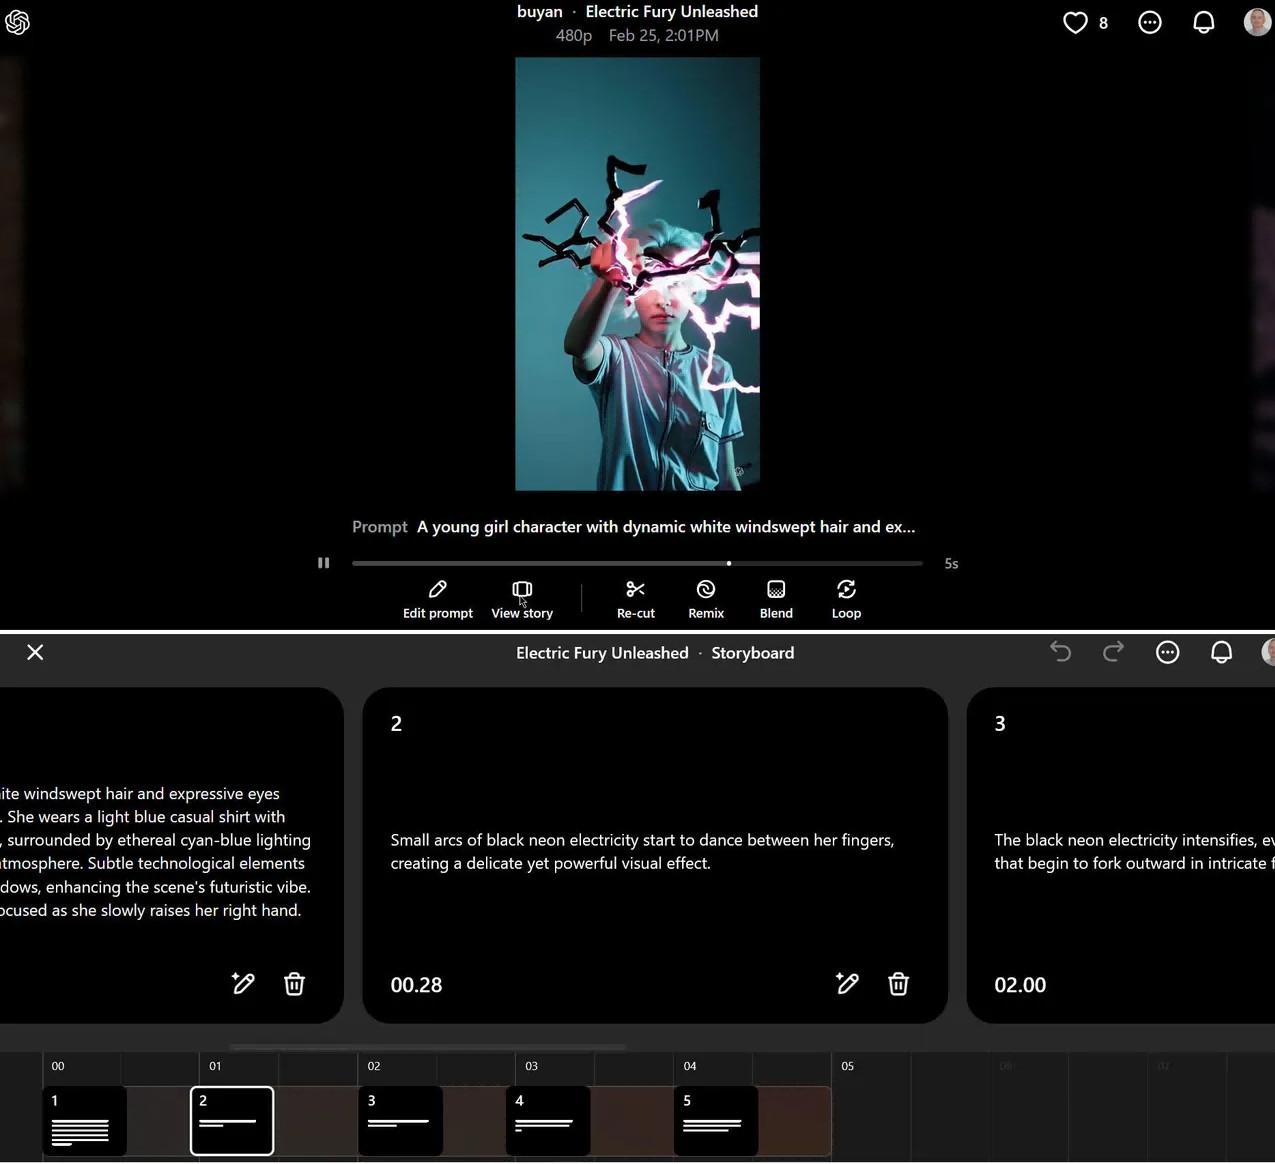Select timeline clip 3 thumbnail
The width and height of the screenshot is (1275, 1164).
400,1121
